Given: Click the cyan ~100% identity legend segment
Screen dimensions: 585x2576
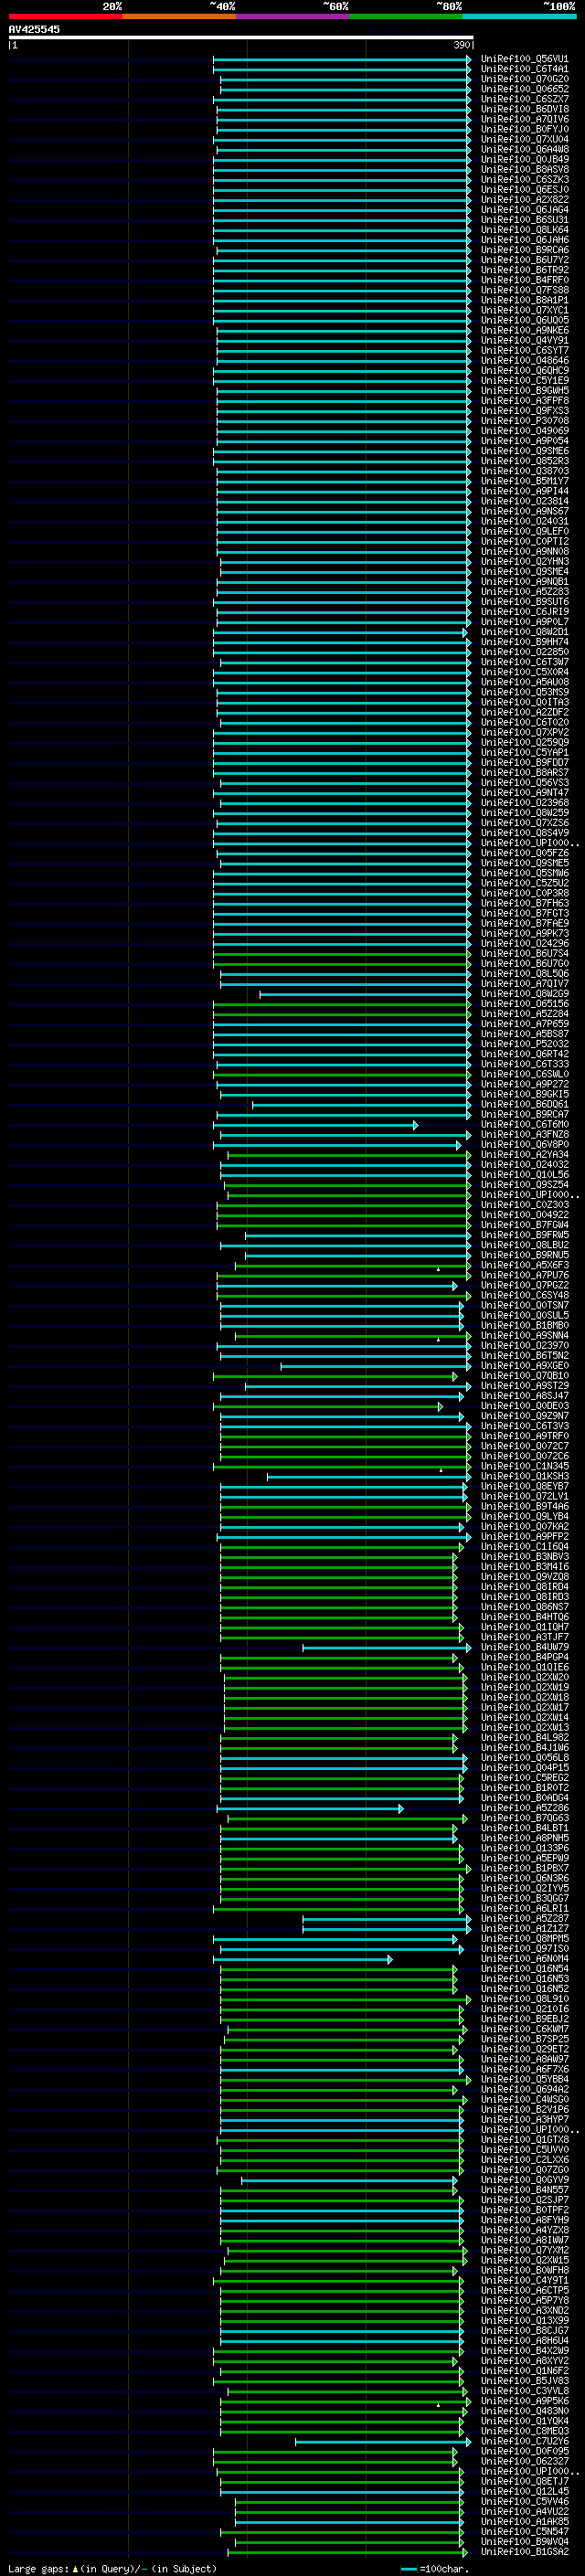Looking at the screenshot, I should (519, 16).
